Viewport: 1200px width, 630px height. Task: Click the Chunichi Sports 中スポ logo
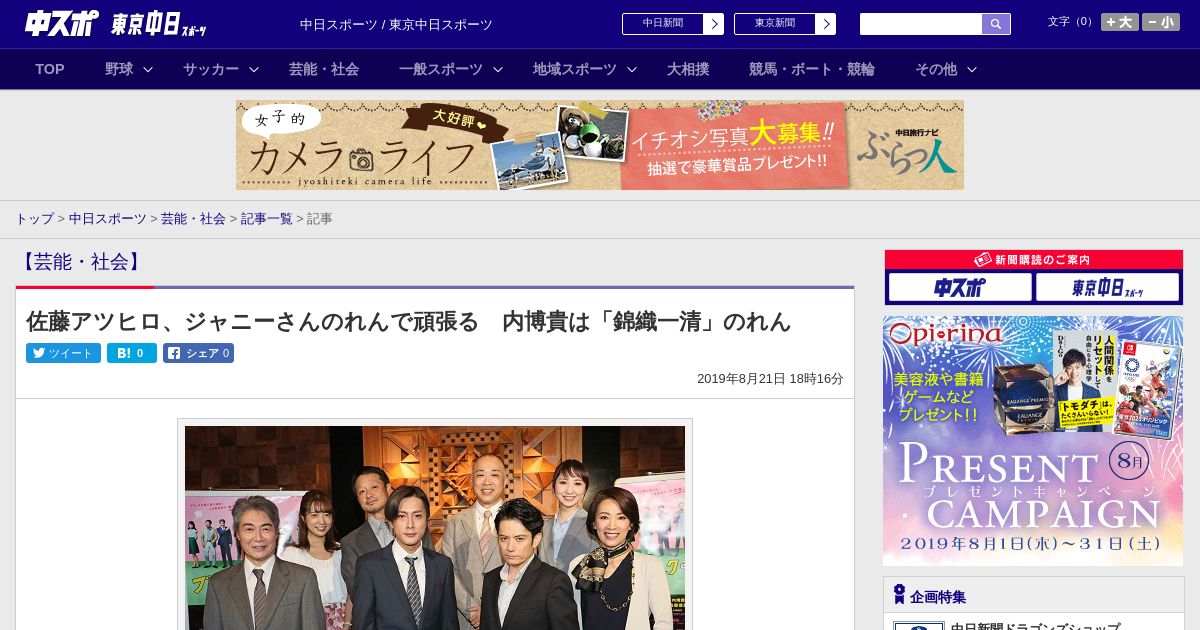coord(61,23)
